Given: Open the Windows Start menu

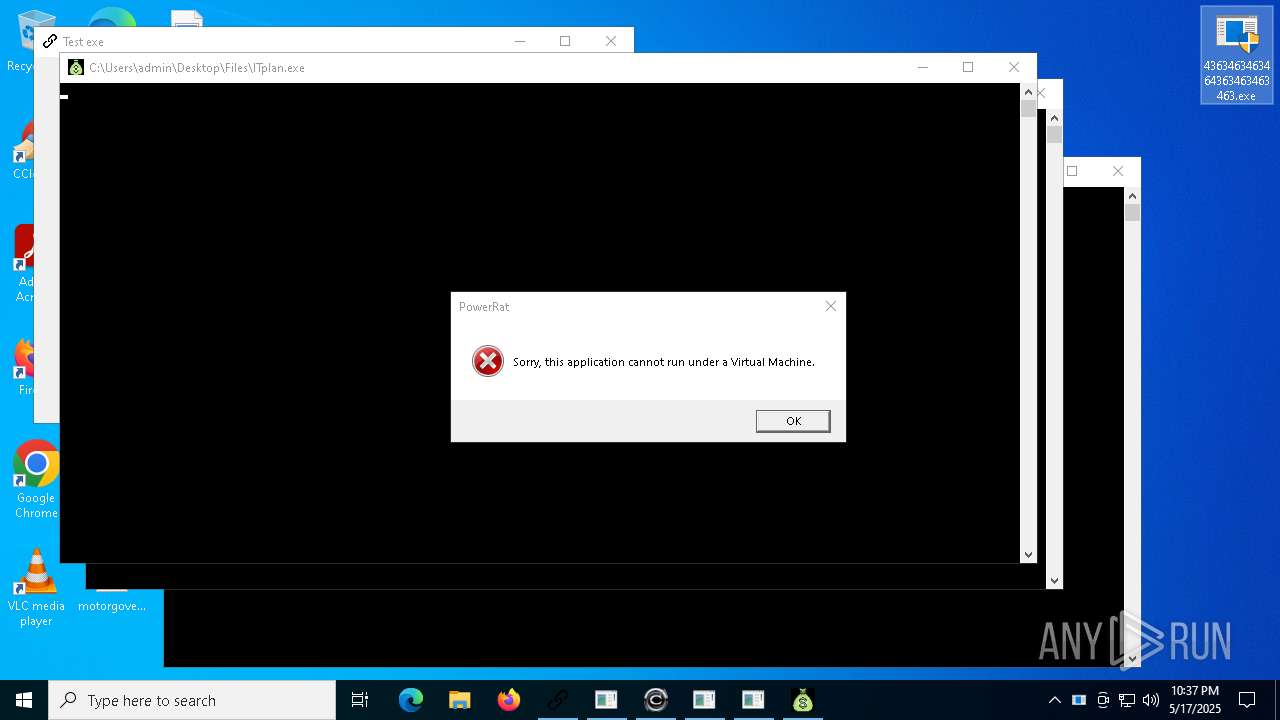Looking at the screenshot, I should (24, 700).
